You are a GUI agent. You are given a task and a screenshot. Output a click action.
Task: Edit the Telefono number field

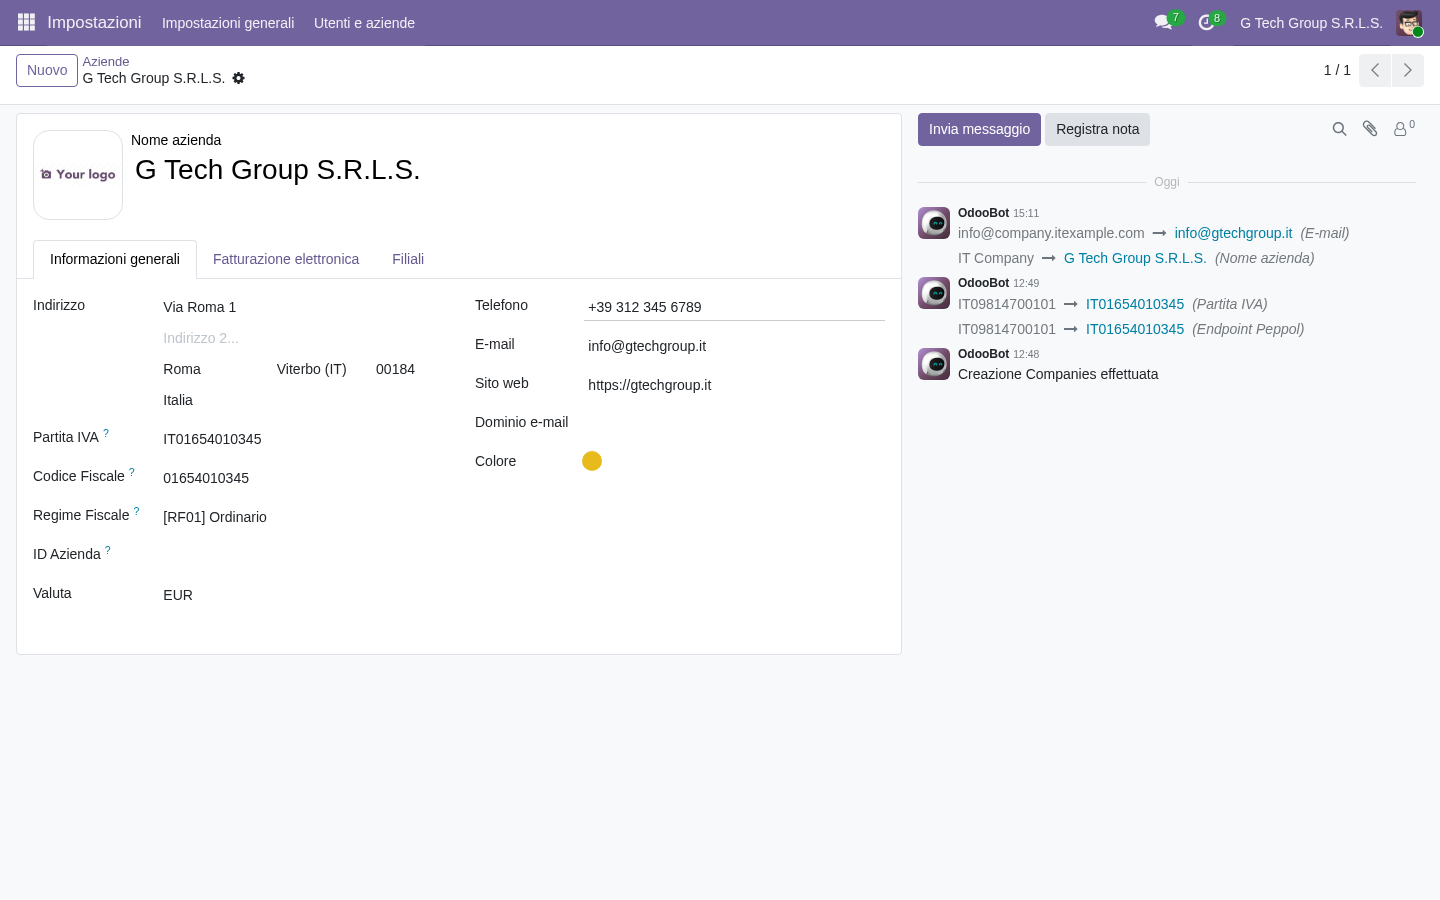click(734, 307)
